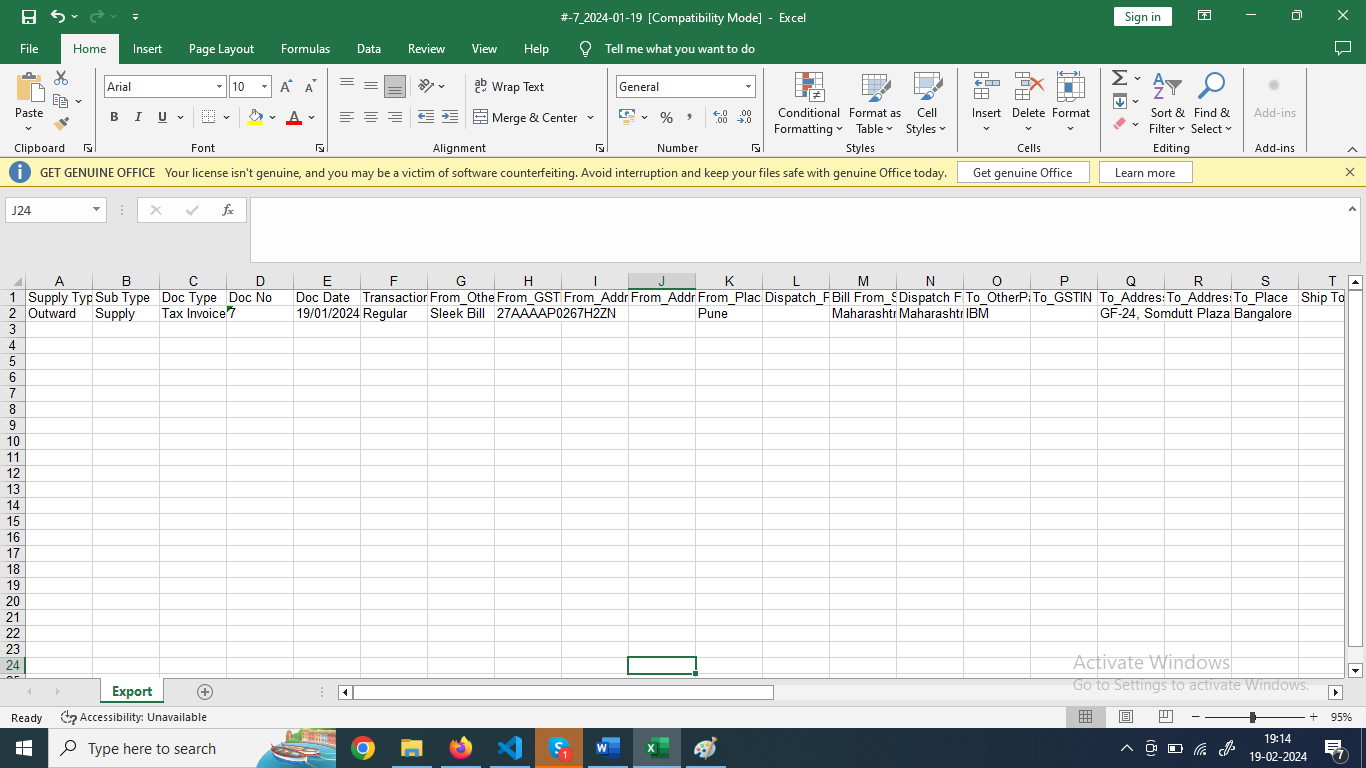The width and height of the screenshot is (1366, 768).
Task: Click the Get genuine Office button
Action: tap(1022, 173)
